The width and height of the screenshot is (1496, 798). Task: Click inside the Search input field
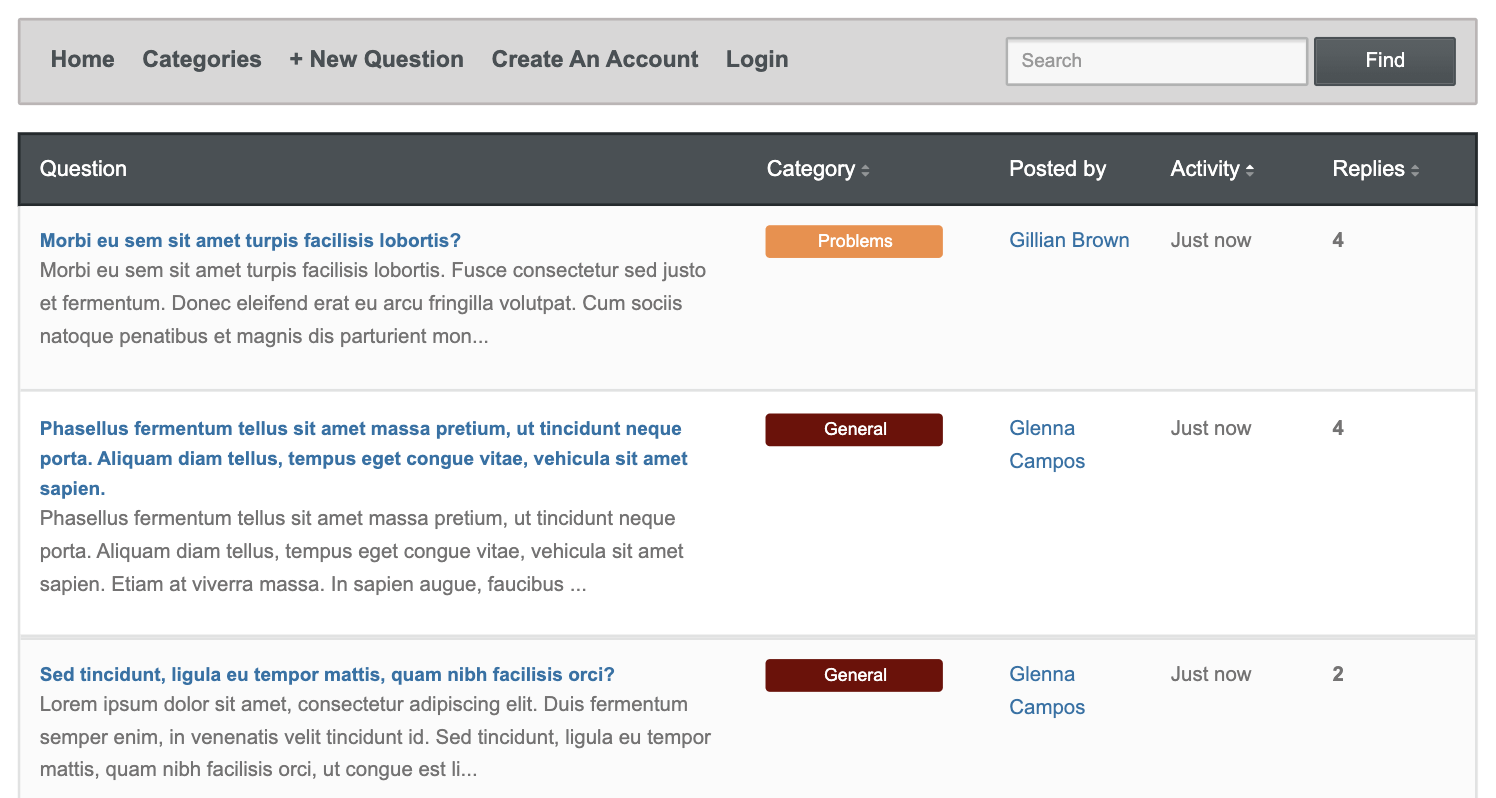pos(1156,61)
